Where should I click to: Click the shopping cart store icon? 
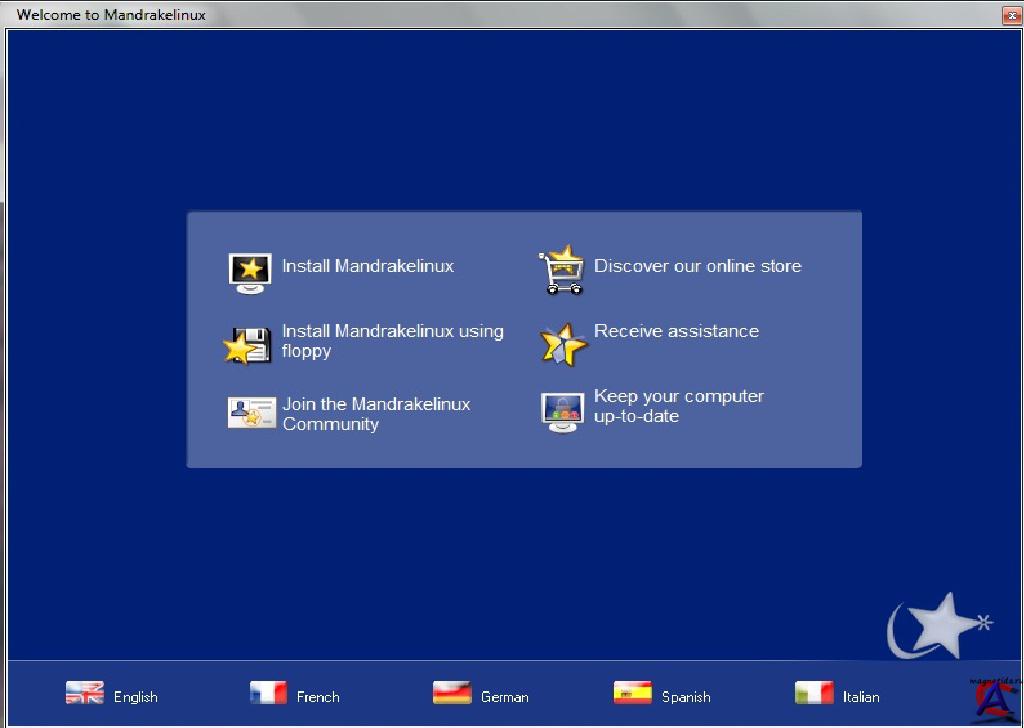click(561, 270)
